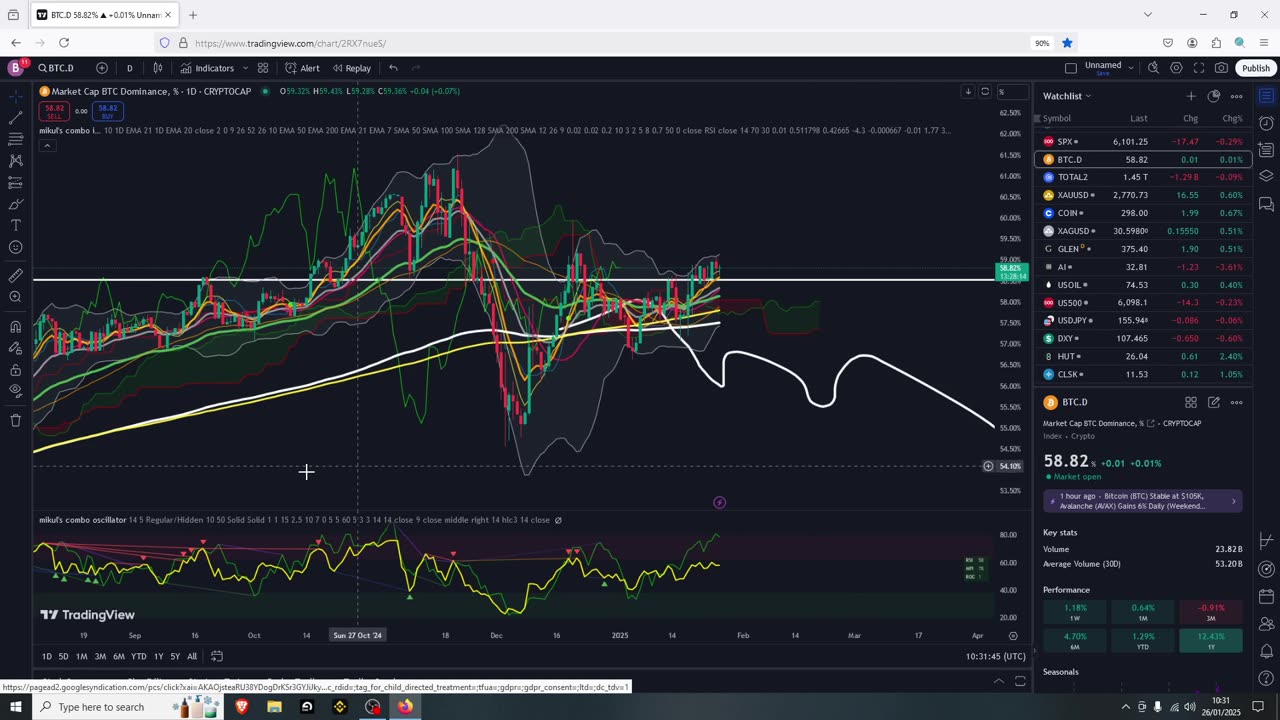Create an Alert
This screenshot has width=1280, height=720.
(303, 68)
